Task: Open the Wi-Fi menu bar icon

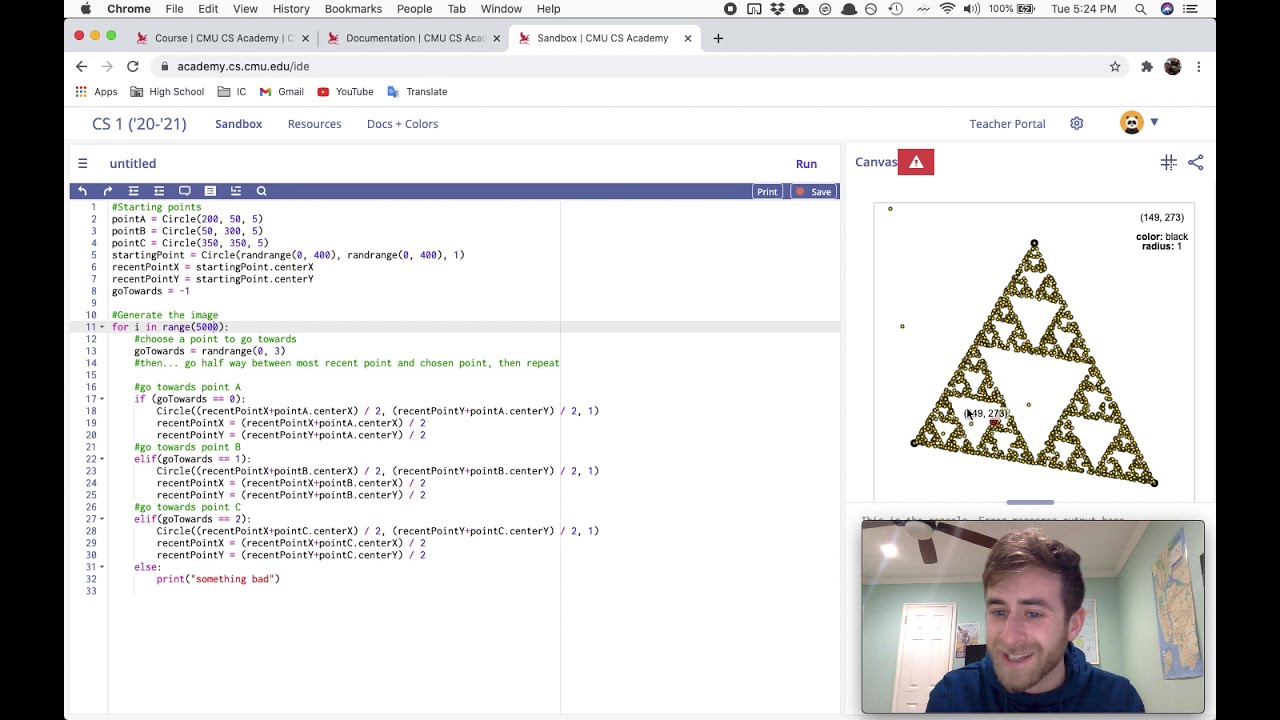Action: click(947, 9)
